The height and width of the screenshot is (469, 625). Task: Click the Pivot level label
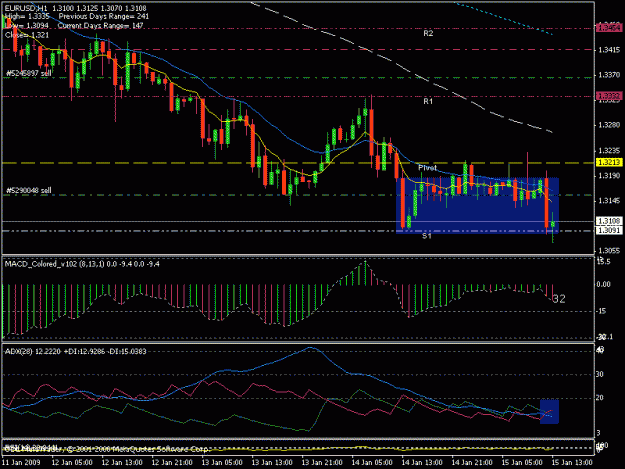427,168
